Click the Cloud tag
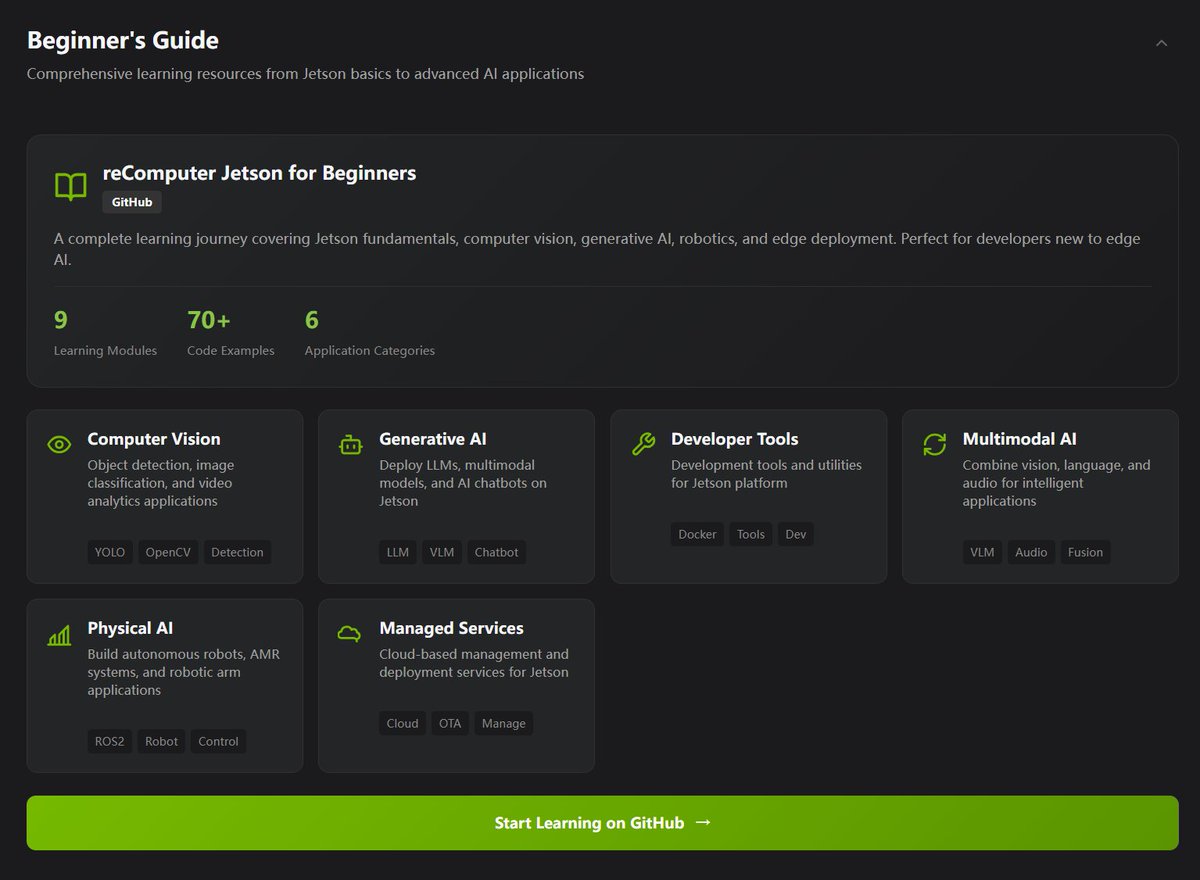1200x880 pixels. coord(402,723)
